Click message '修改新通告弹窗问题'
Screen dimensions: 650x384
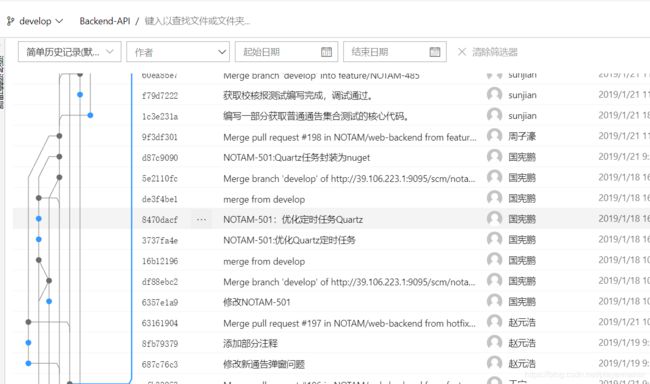click(x=264, y=364)
